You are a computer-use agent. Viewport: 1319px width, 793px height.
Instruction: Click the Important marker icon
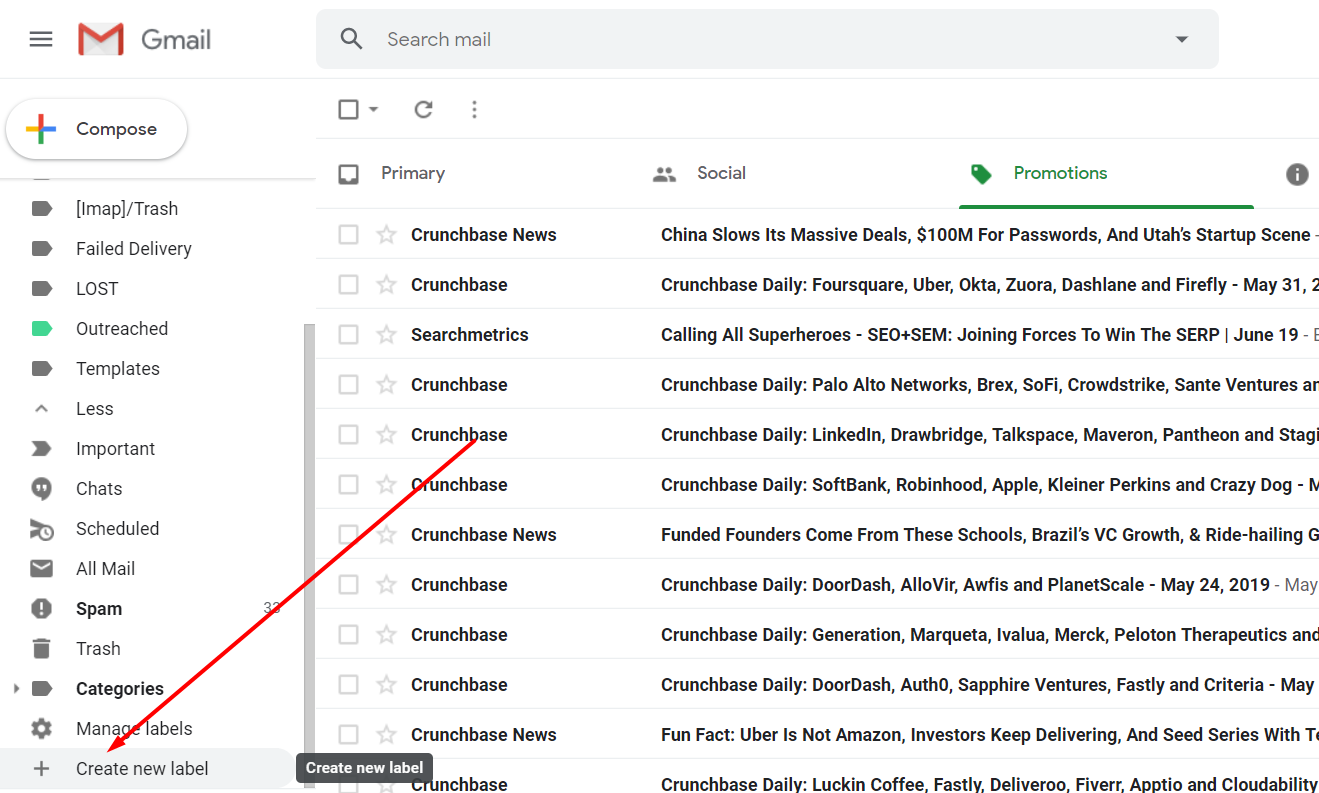[42, 449]
